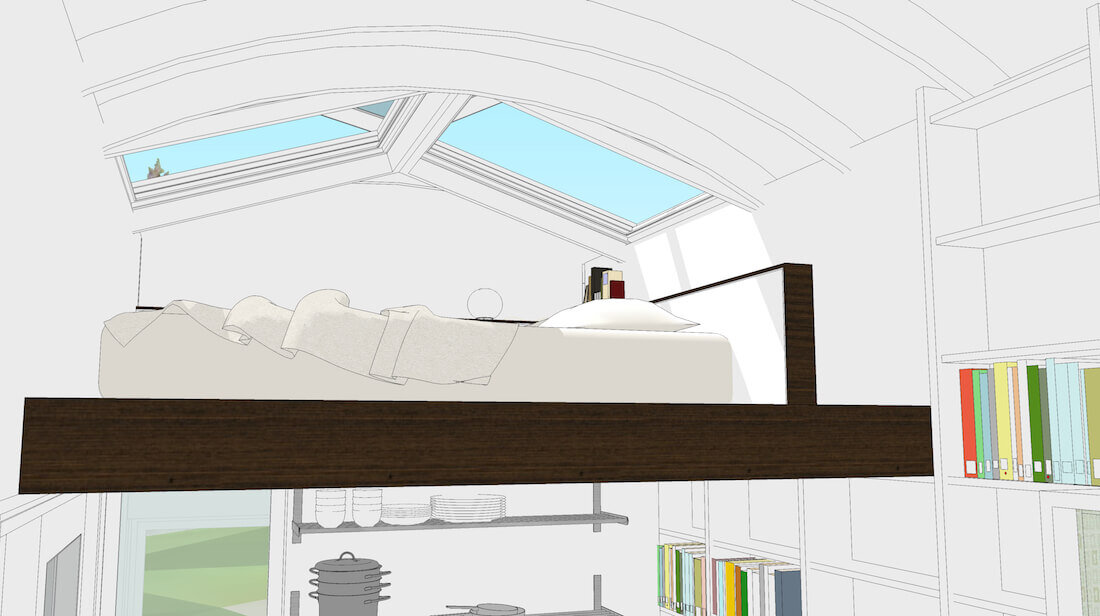Click the stacked cooking pots under the loft
The image size is (1100, 616).
click(x=349, y=584)
